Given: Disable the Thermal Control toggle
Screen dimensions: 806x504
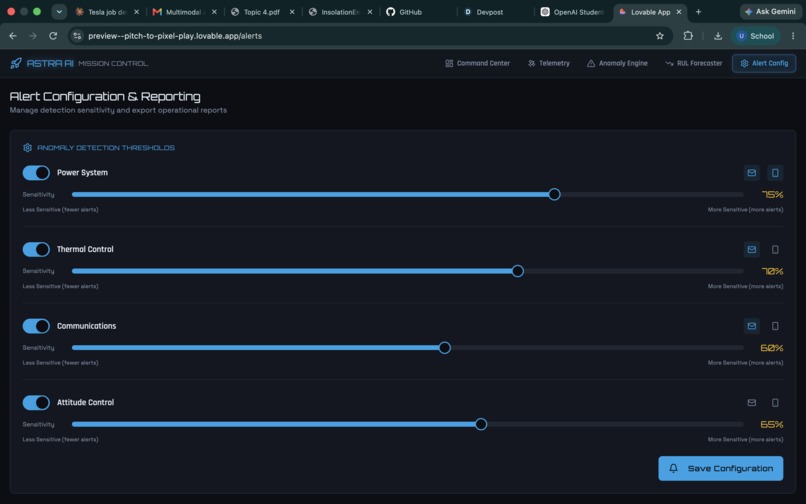Looking at the screenshot, I should 36,249.
